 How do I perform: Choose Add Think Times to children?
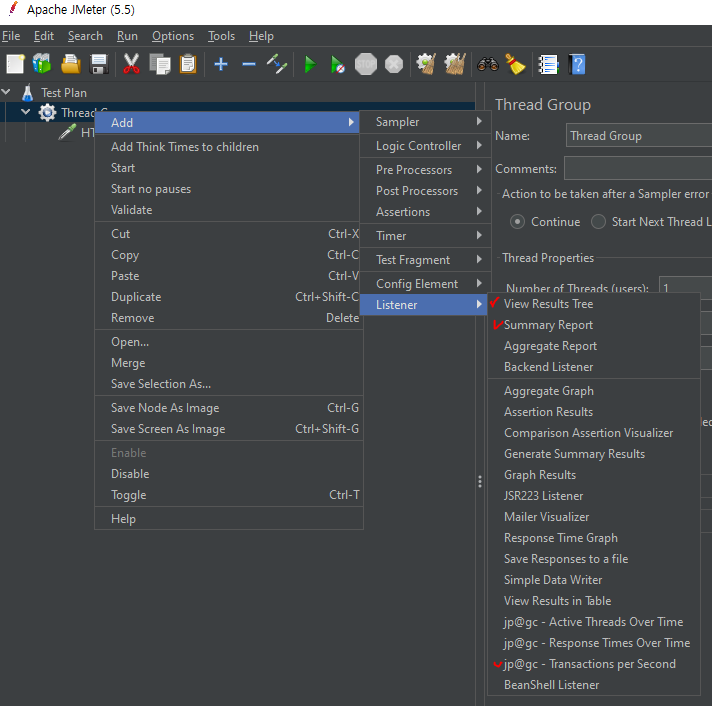tap(228, 147)
